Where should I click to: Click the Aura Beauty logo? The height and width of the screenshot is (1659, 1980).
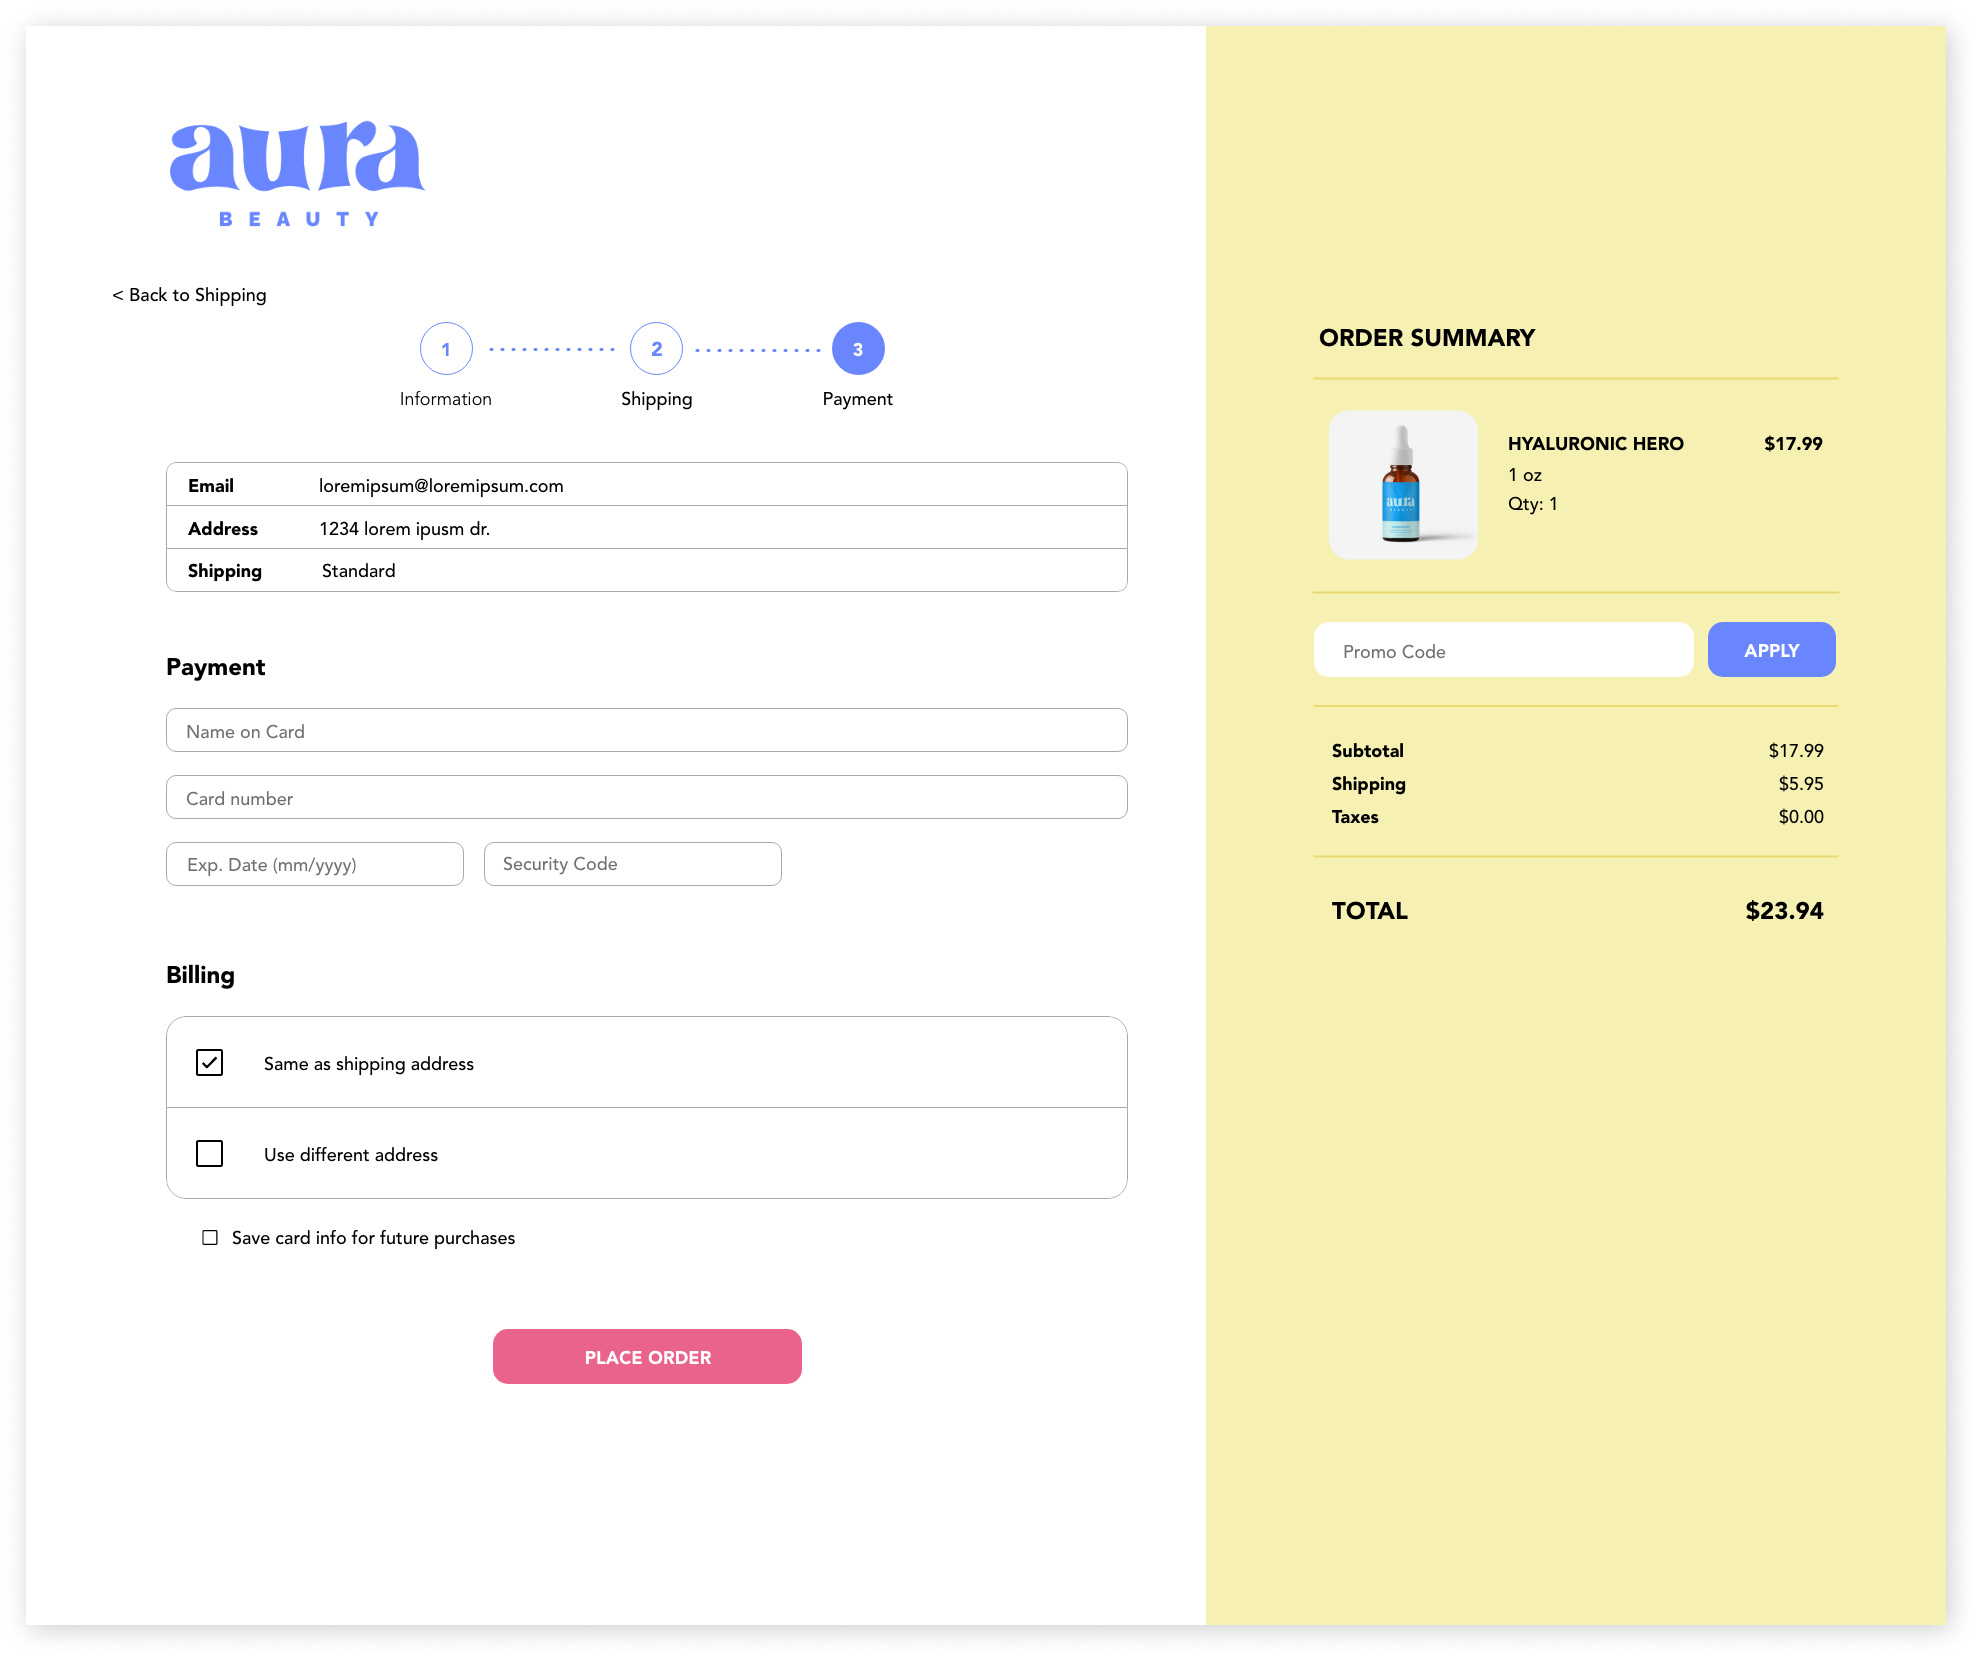(x=297, y=174)
